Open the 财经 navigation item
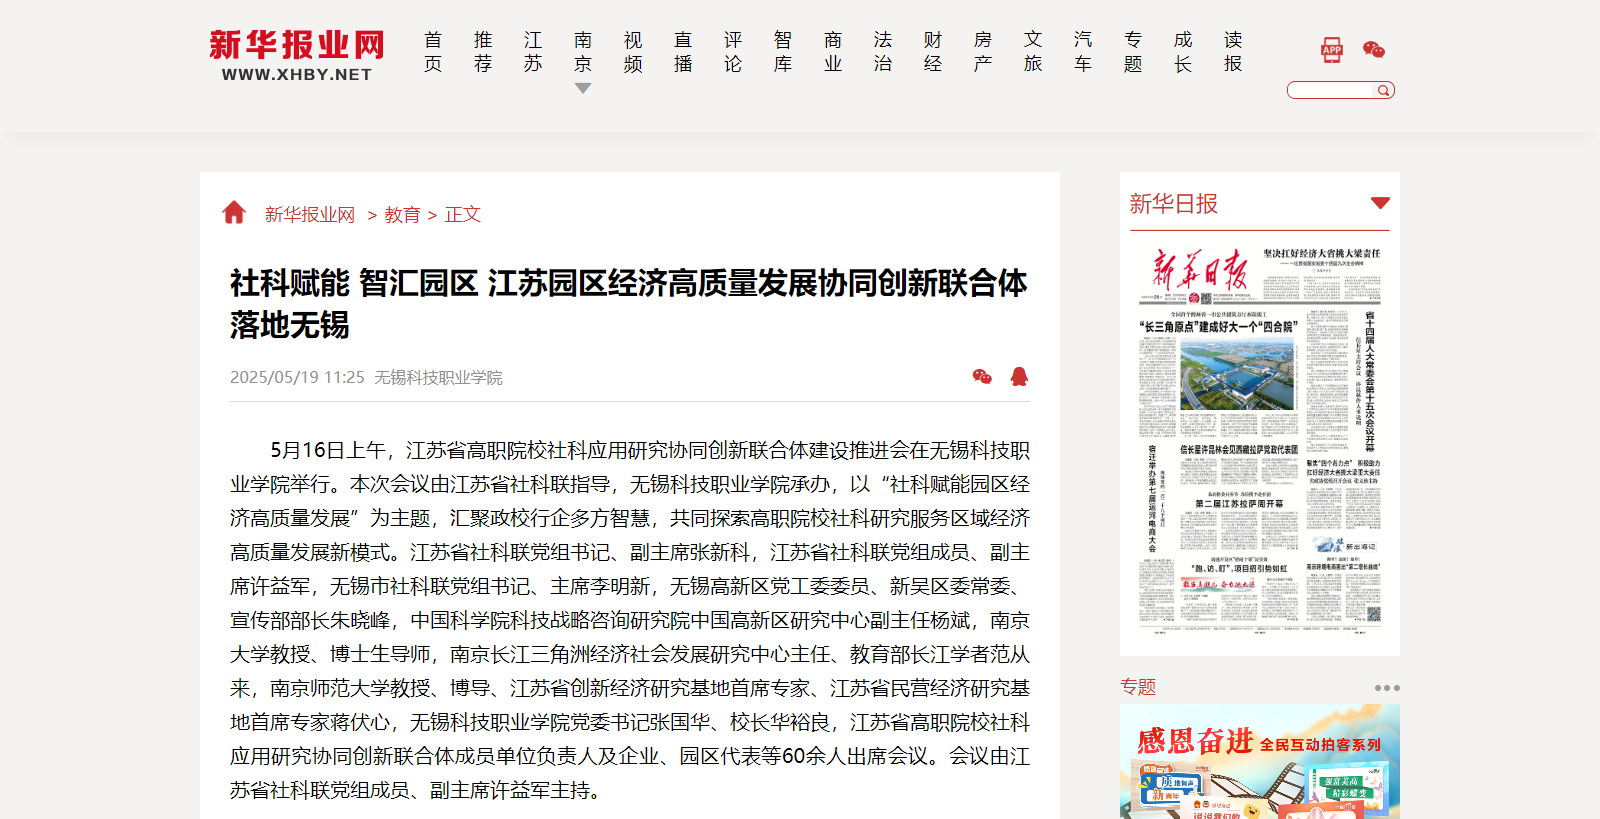The image size is (1600, 819). (933, 52)
